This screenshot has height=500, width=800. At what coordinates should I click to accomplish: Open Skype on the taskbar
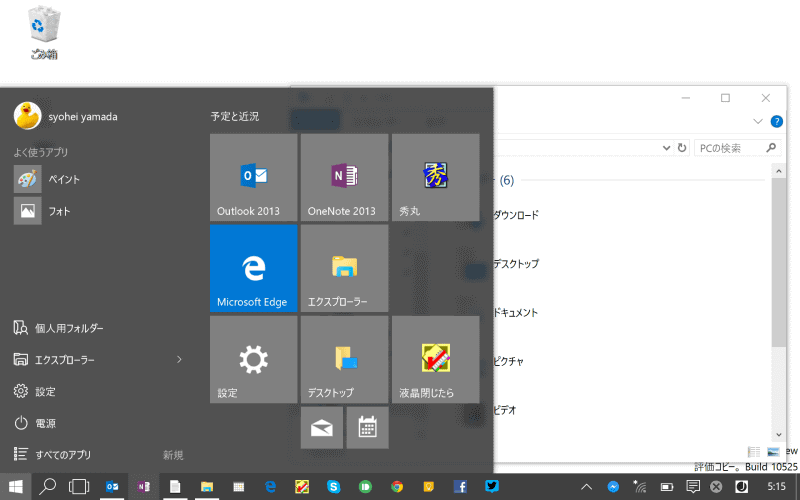[x=334, y=487]
